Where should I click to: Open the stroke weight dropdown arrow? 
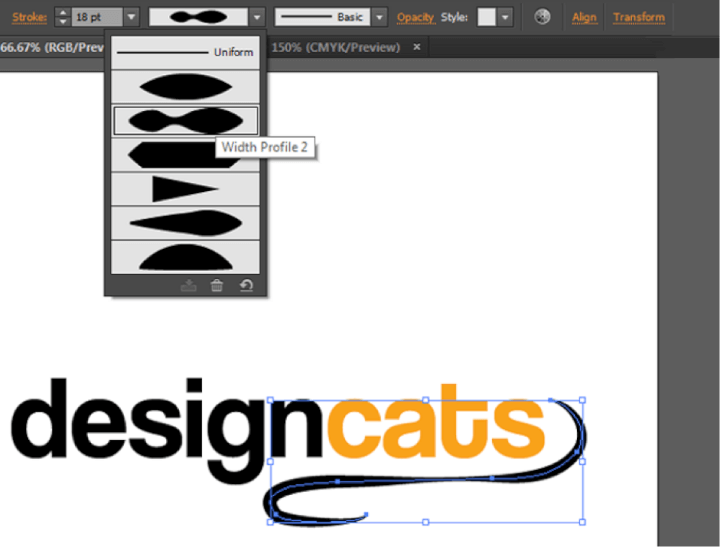[x=131, y=17]
